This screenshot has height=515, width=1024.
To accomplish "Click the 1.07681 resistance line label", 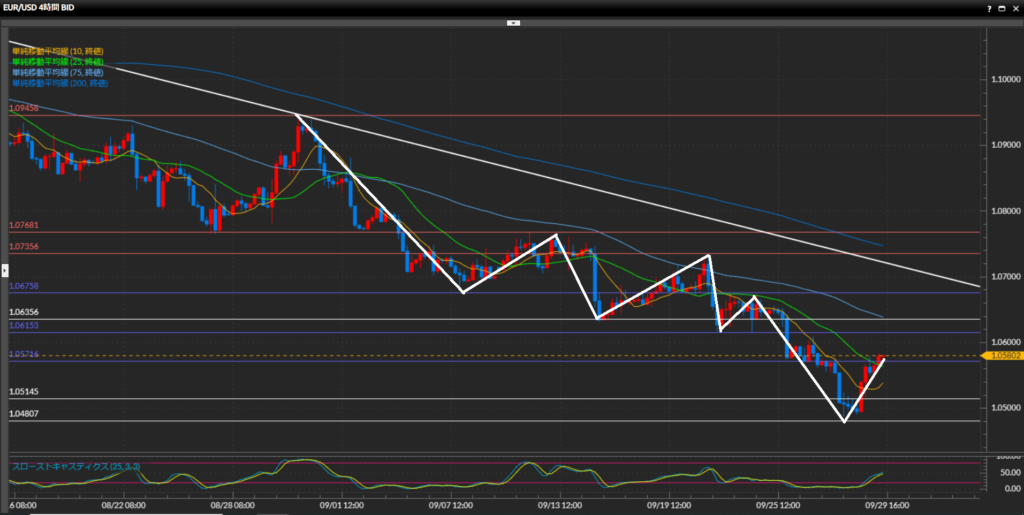I will point(23,226).
